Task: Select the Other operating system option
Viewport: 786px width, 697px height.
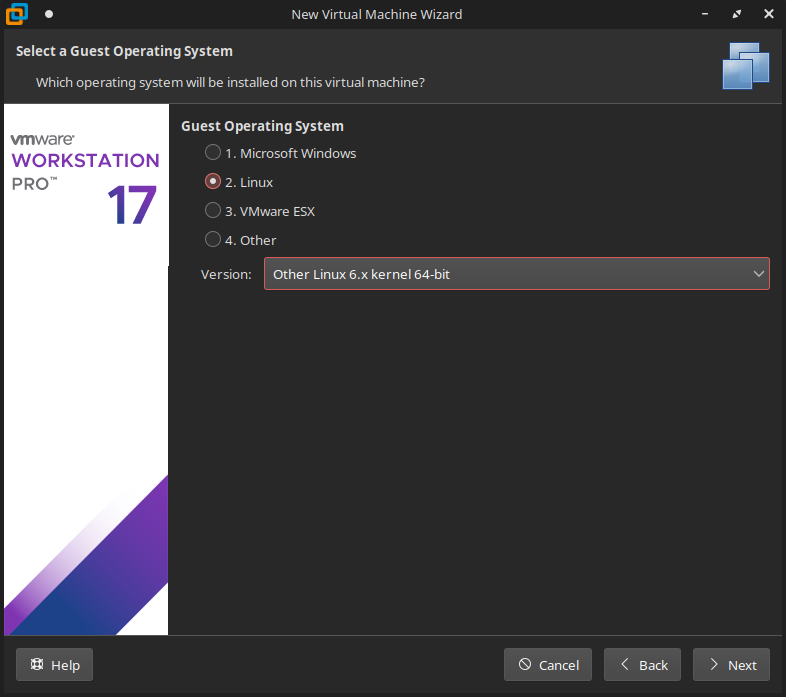Action: (x=212, y=240)
